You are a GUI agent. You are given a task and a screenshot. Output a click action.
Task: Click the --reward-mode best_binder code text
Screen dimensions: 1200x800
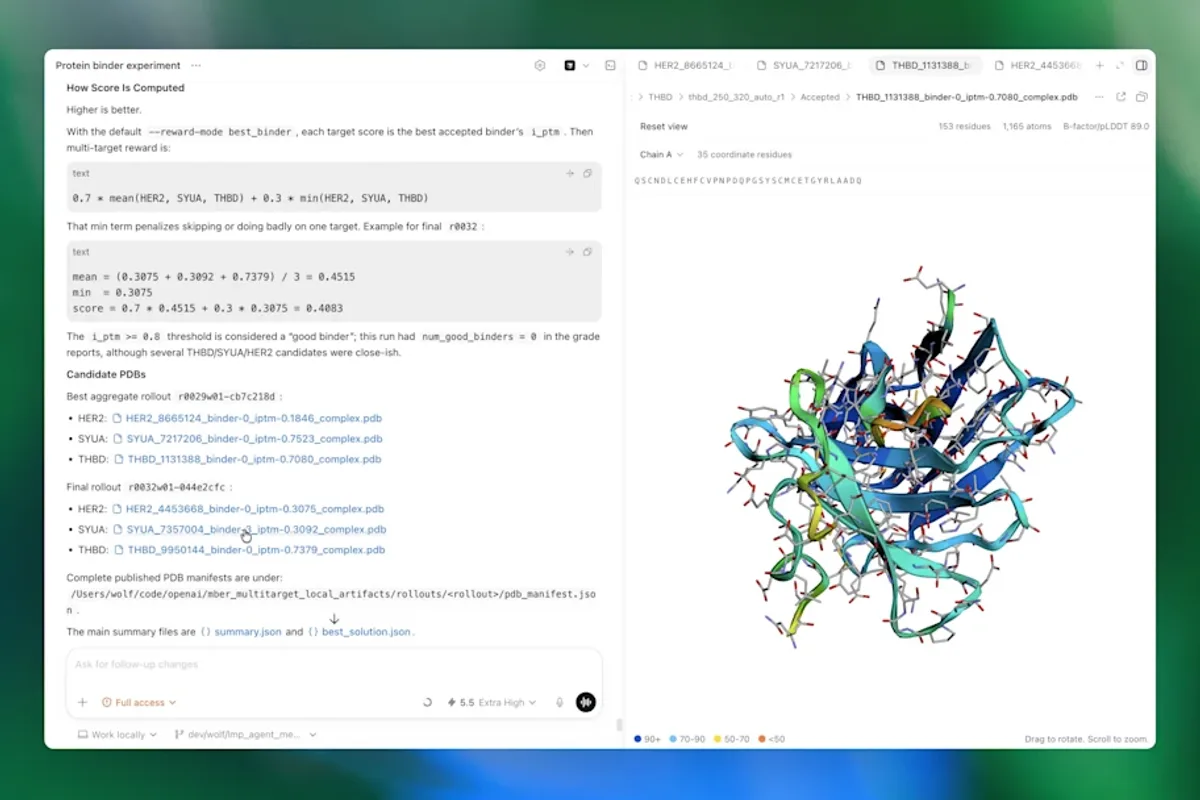220,132
